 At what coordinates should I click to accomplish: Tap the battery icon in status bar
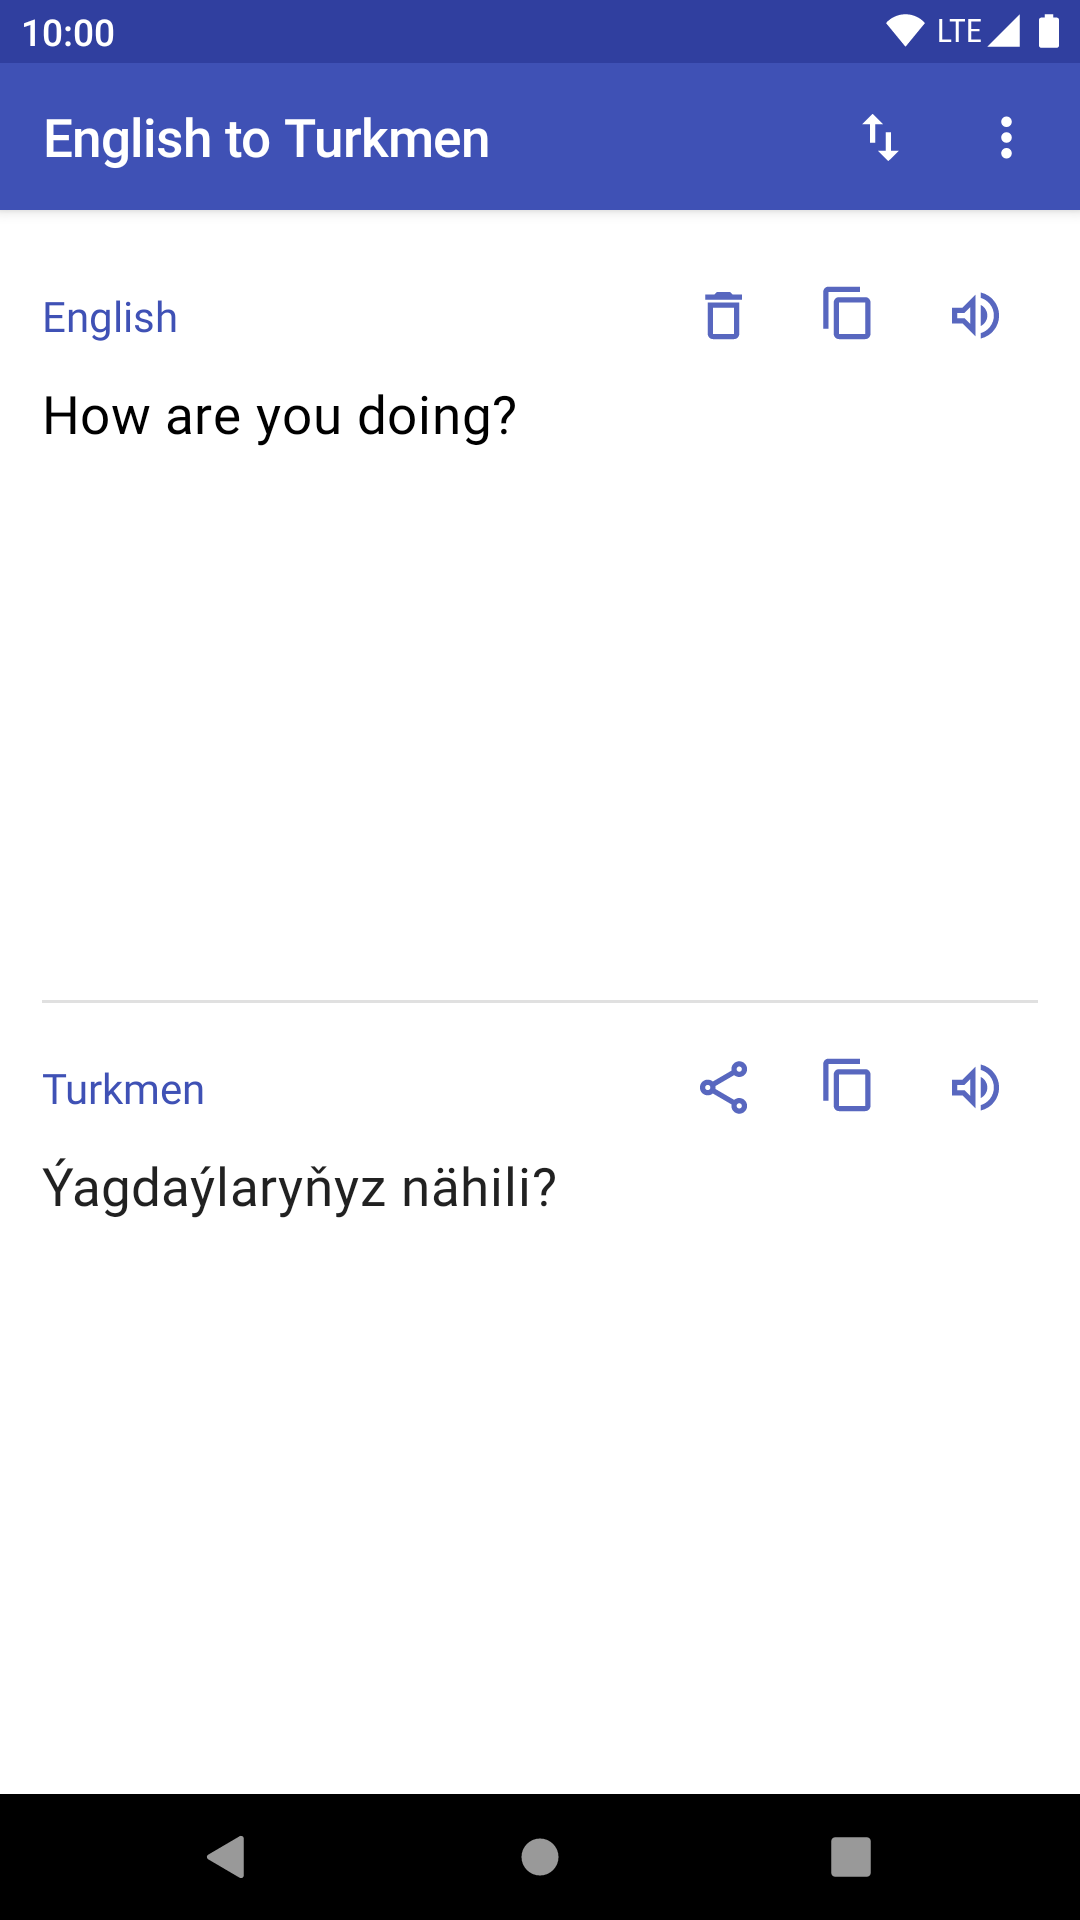(1049, 31)
